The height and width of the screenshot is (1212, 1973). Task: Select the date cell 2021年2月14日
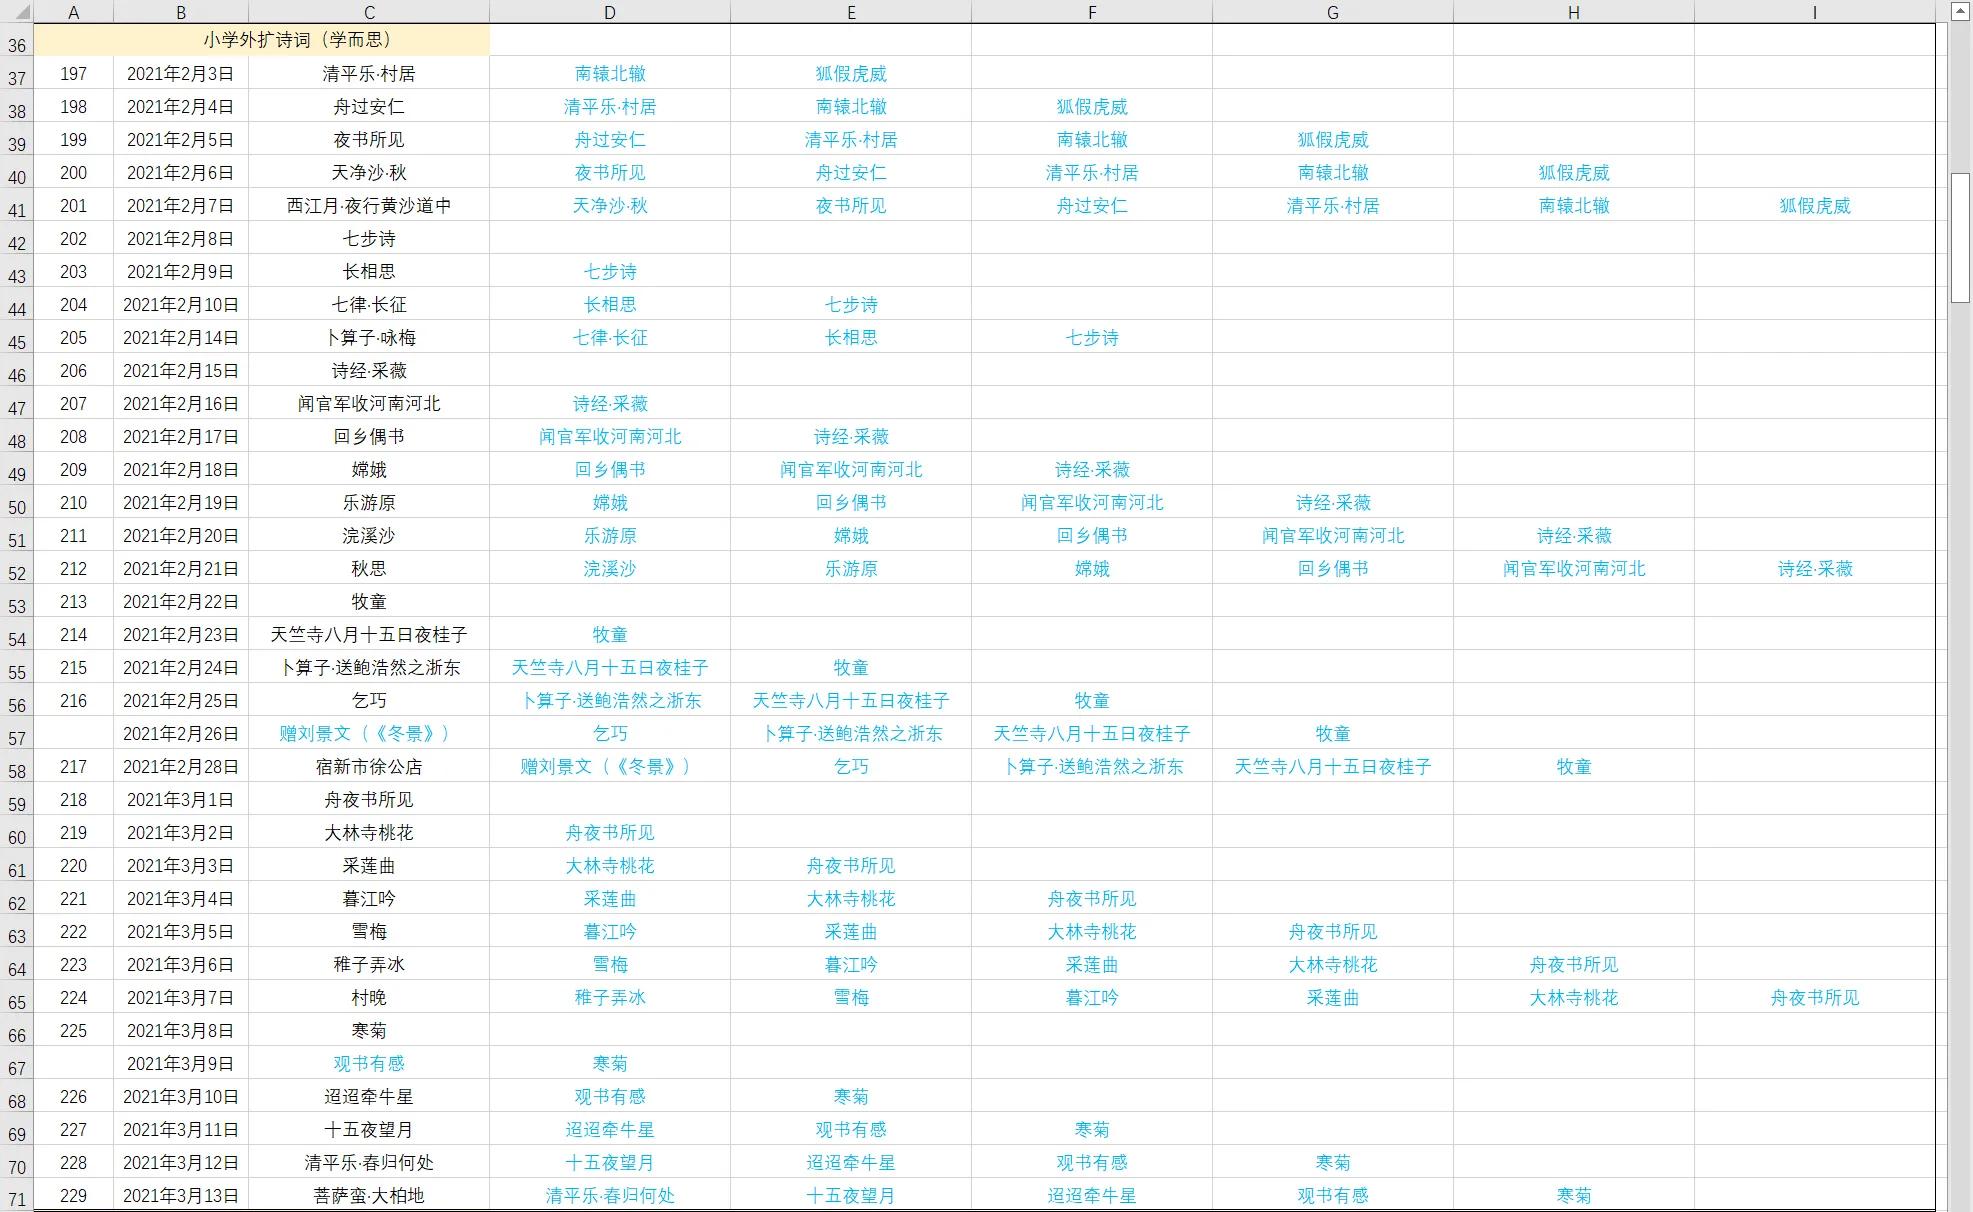click(181, 337)
